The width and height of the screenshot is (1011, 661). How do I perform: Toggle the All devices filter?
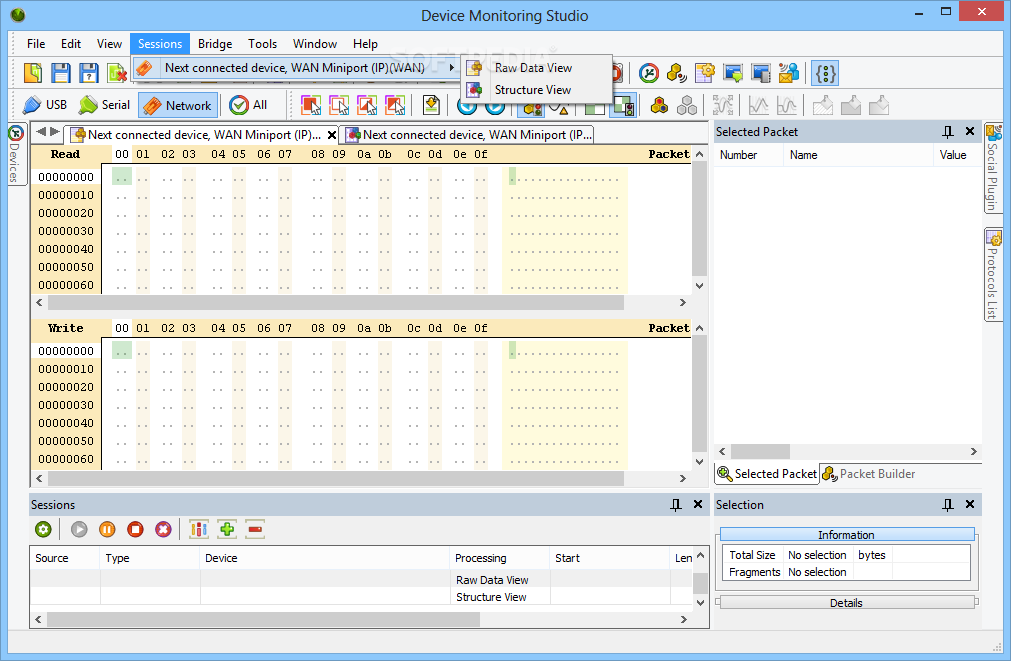coord(248,105)
